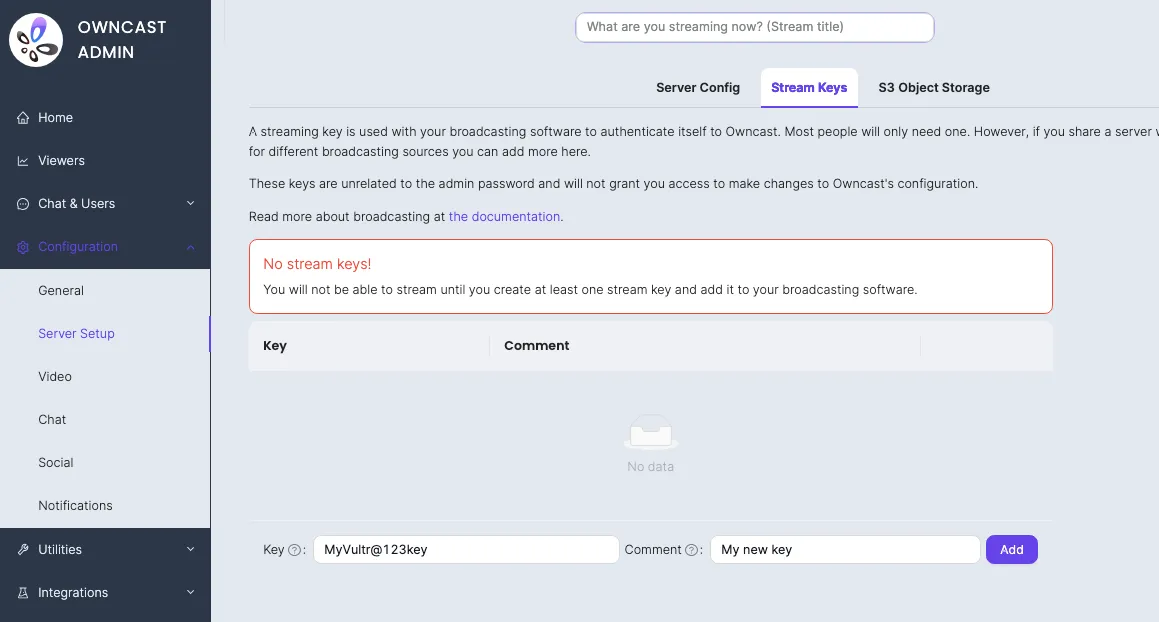Click the 'No stream keys!' warning heading
1159x622 pixels.
pos(317,264)
